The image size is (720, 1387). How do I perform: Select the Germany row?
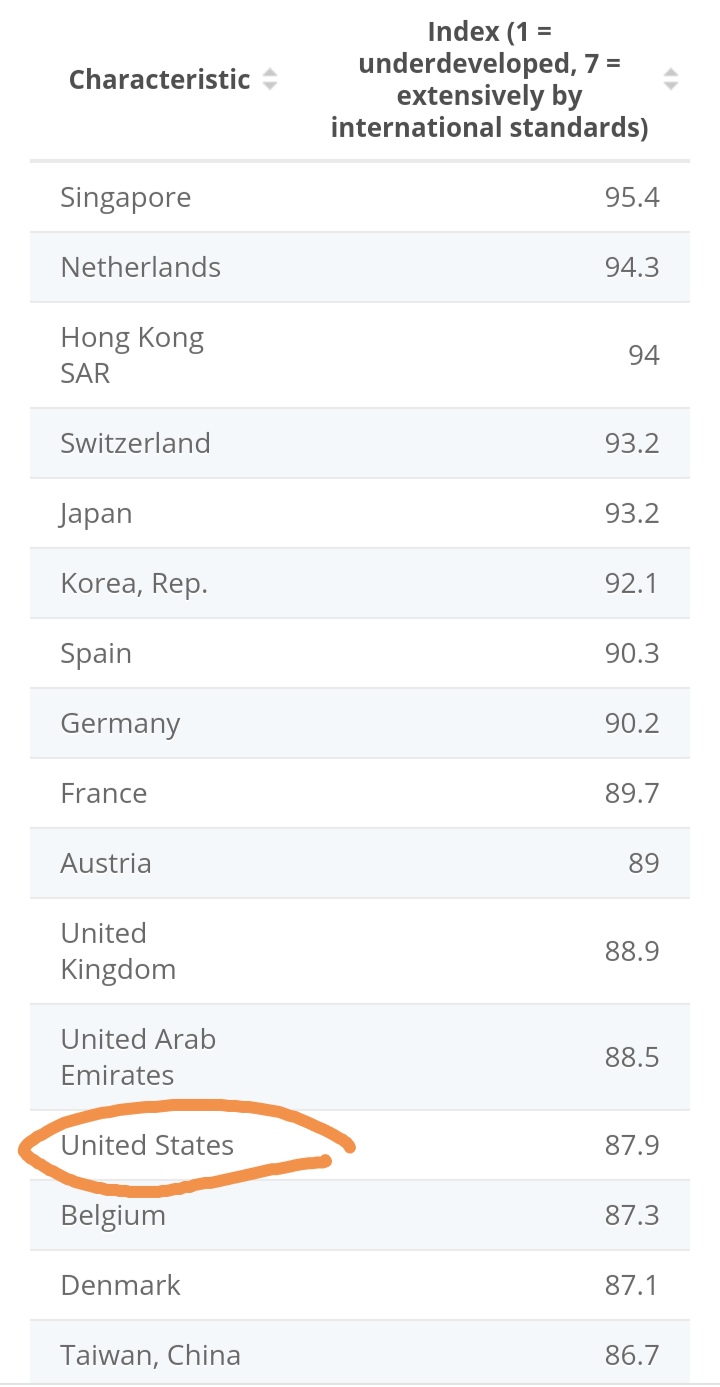click(360, 723)
